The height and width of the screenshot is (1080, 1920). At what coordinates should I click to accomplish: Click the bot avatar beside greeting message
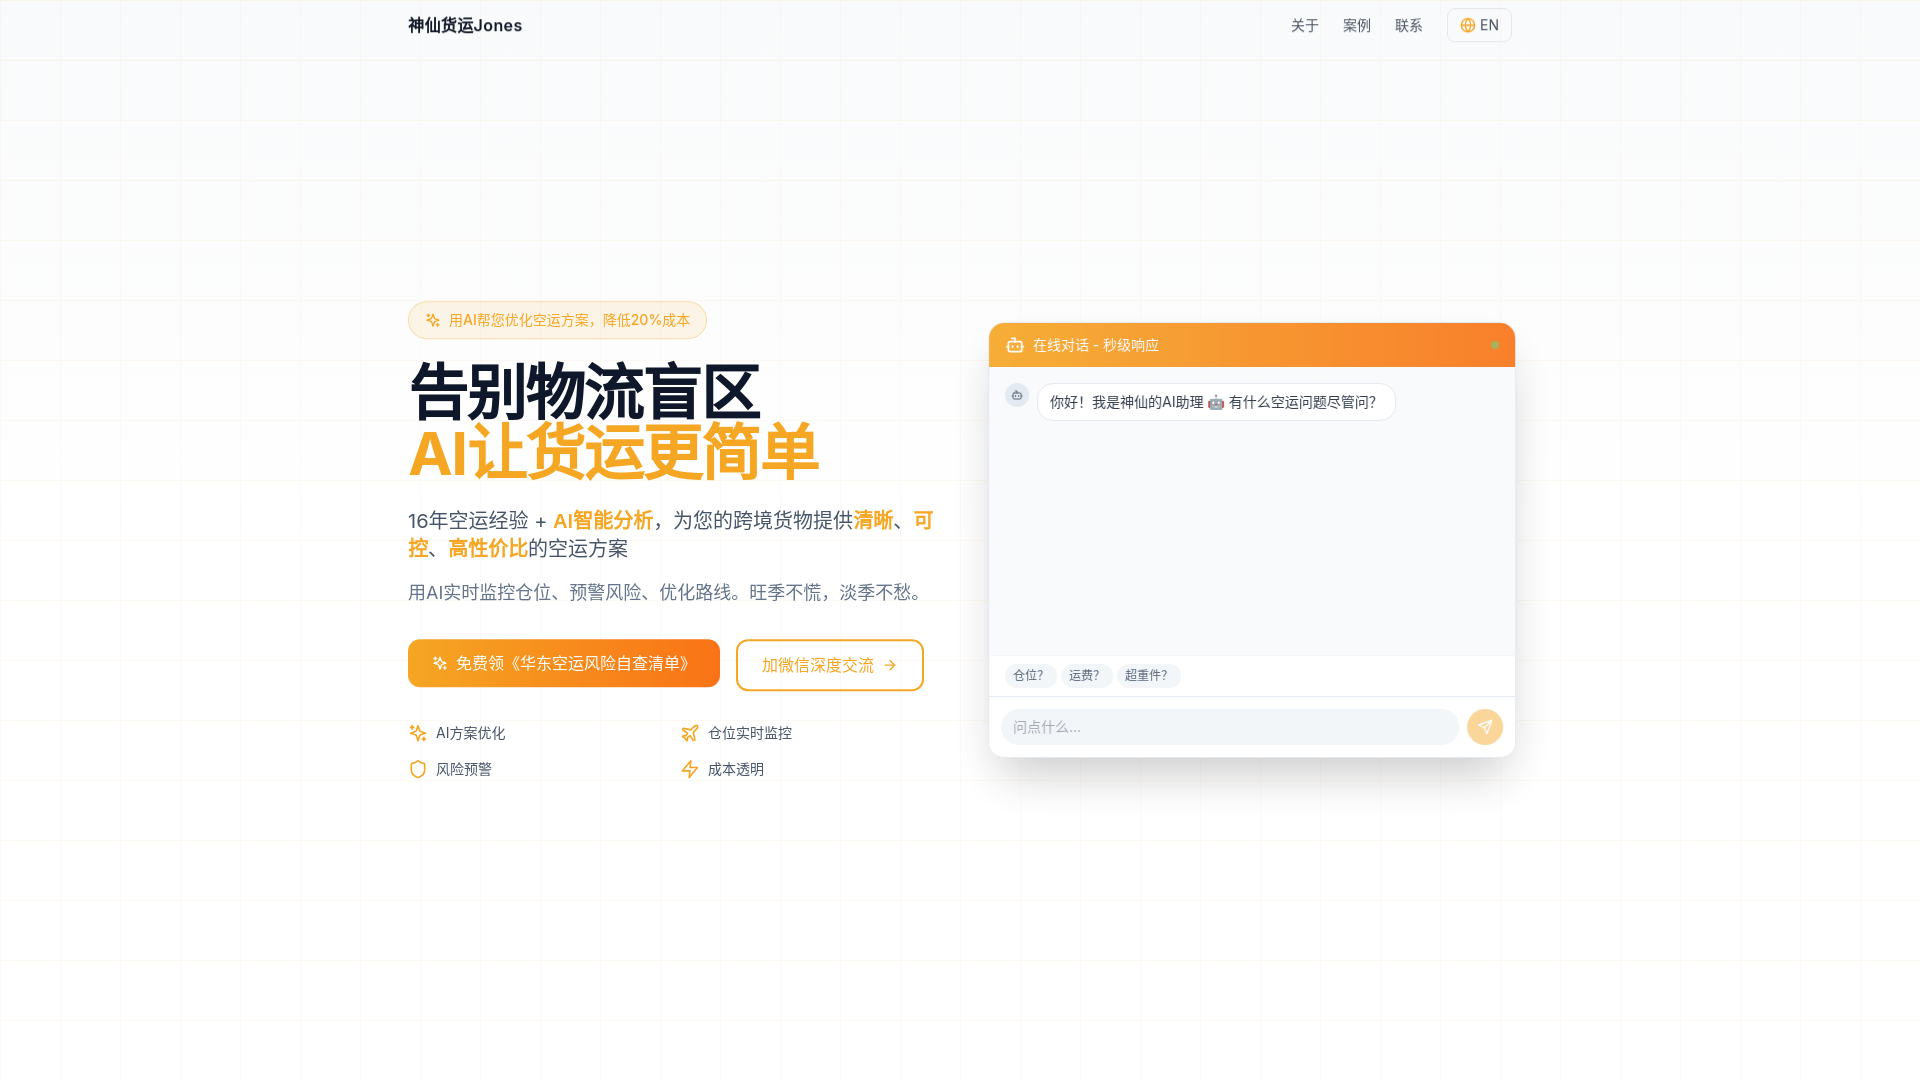(x=1017, y=395)
